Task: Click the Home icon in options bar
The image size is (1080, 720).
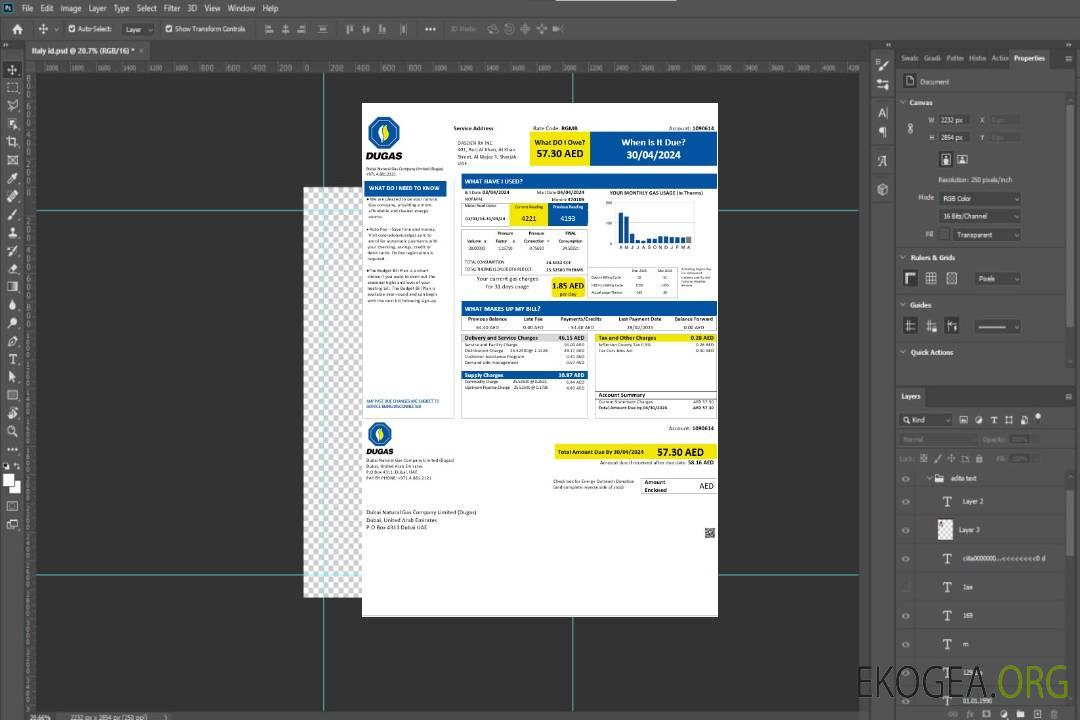Action: [17, 29]
